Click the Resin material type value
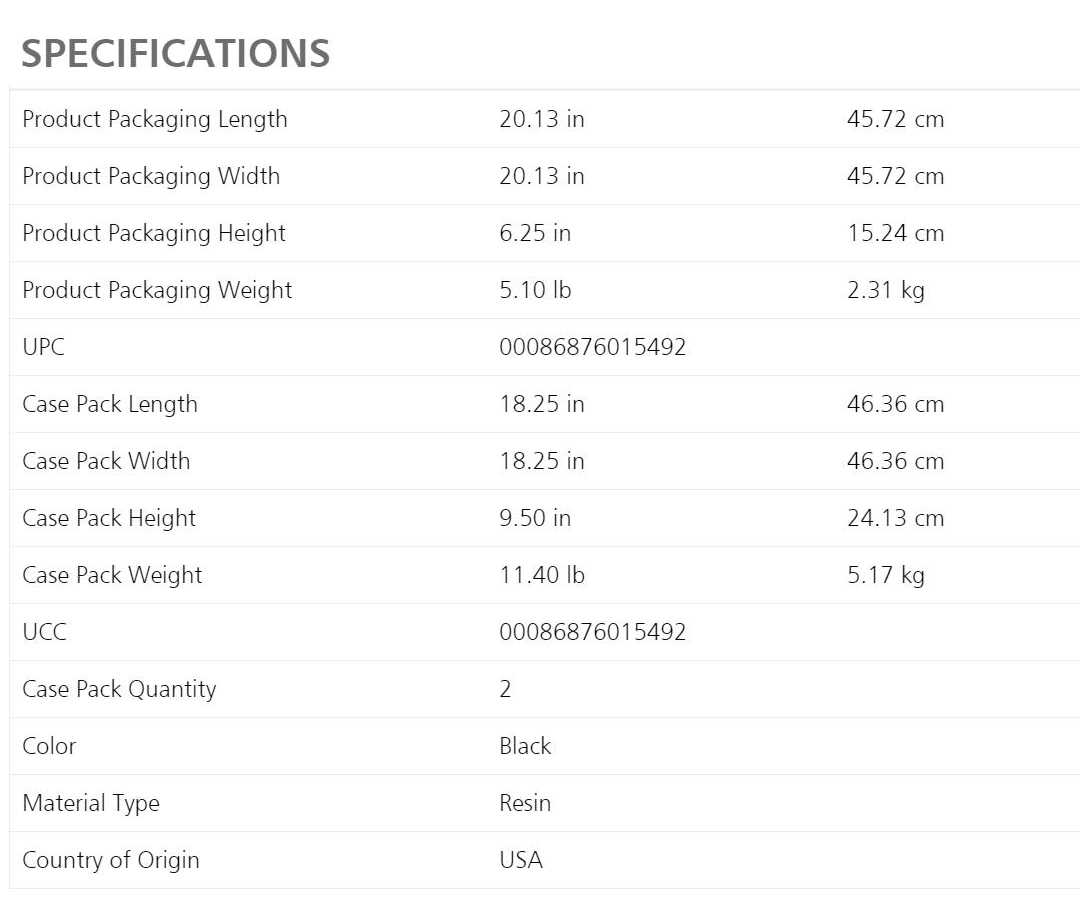 (x=525, y=803)
